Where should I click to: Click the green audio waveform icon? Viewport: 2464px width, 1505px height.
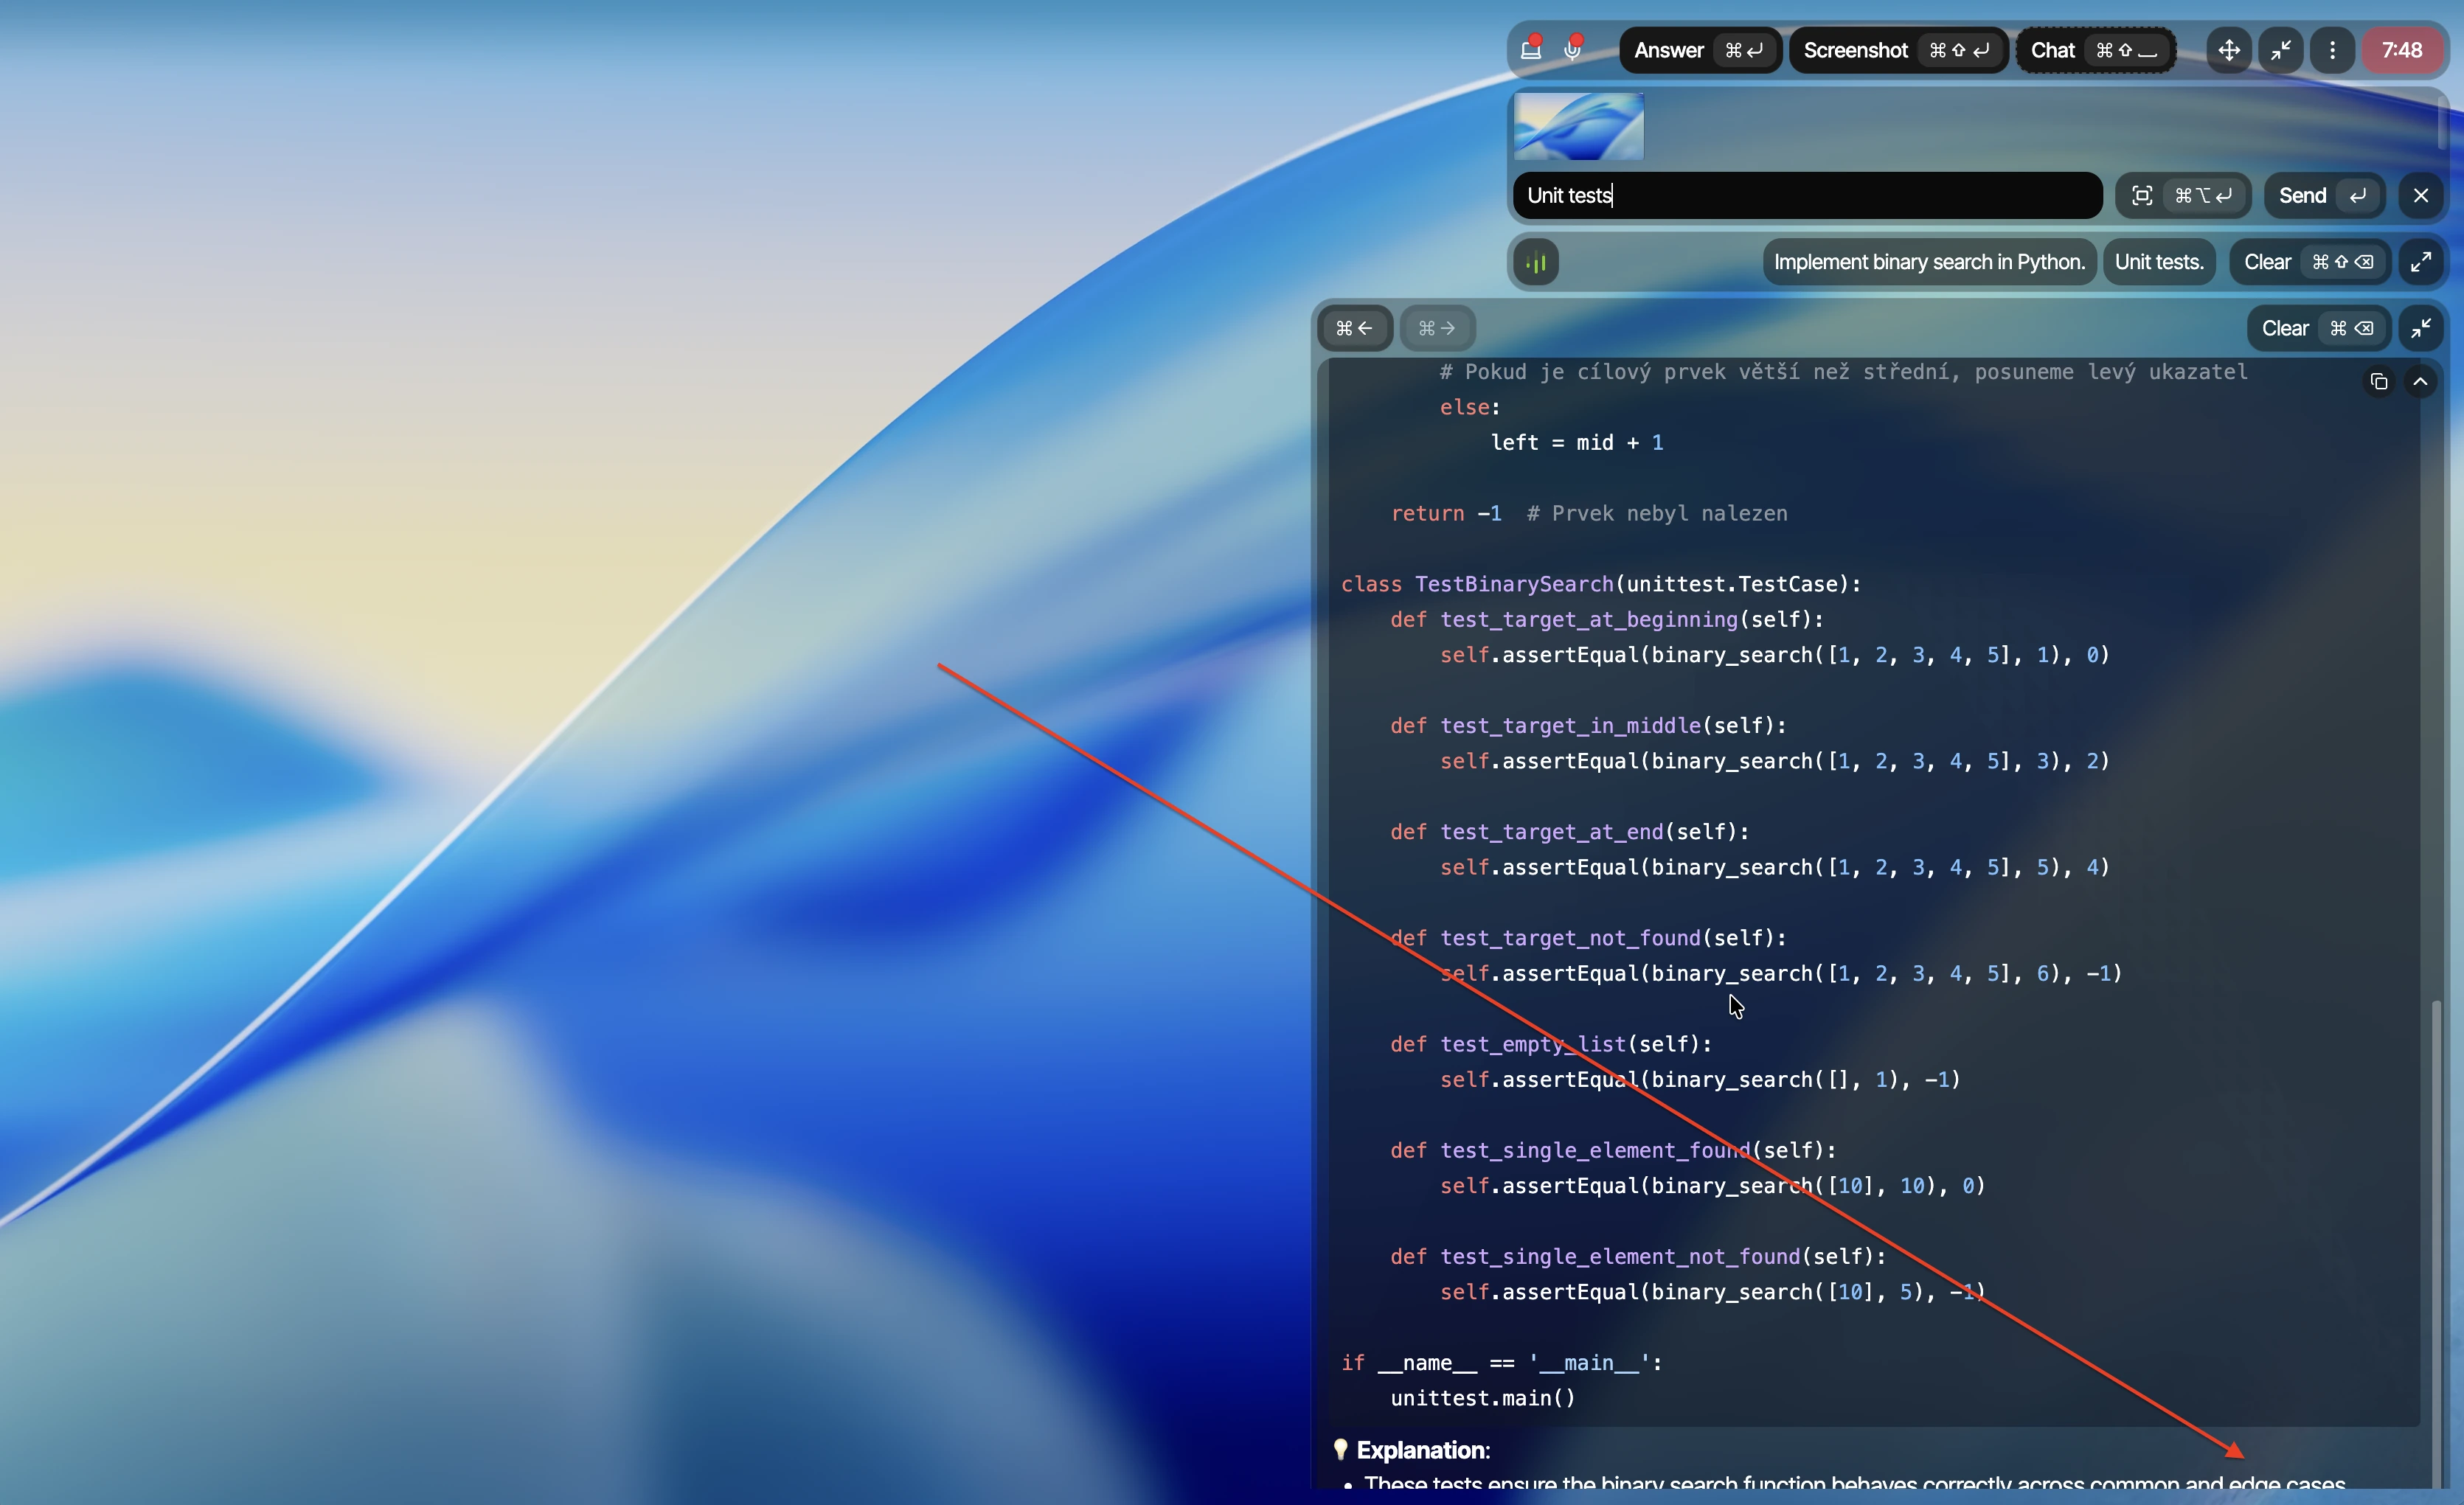pos(1536,262)
